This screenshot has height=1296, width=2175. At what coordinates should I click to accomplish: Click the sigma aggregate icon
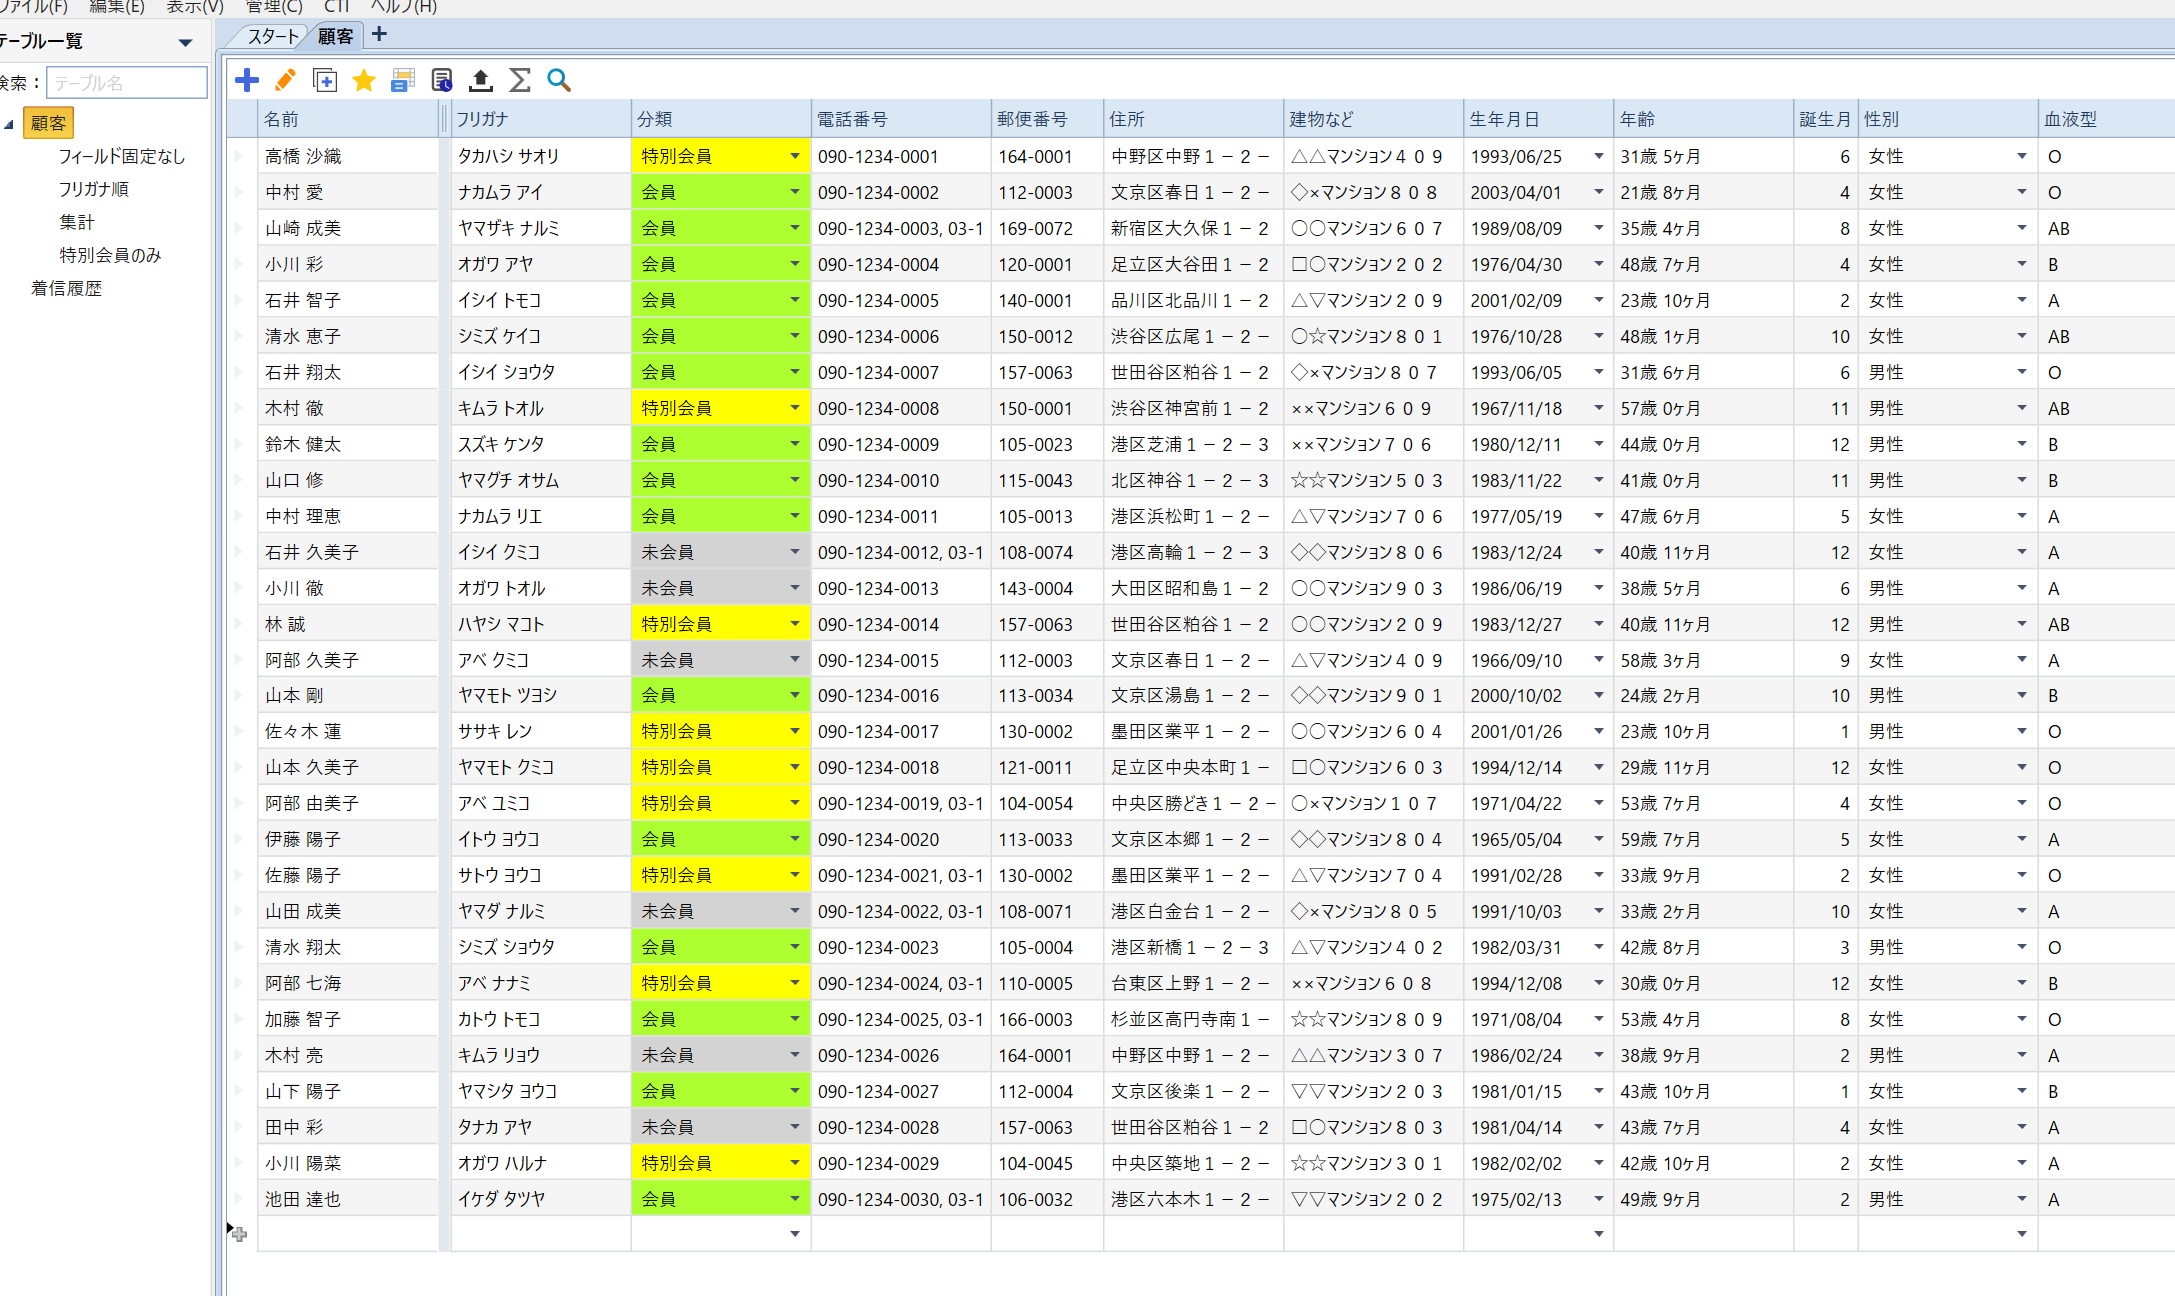[520, 80]
